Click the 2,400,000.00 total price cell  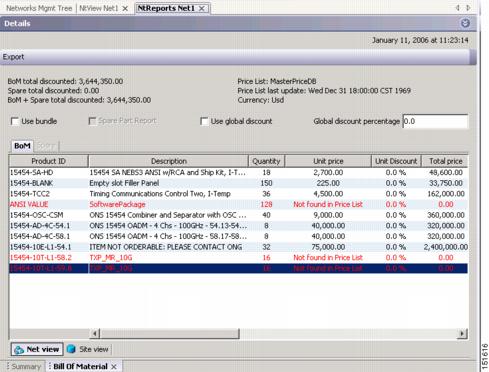coord(446,247)
